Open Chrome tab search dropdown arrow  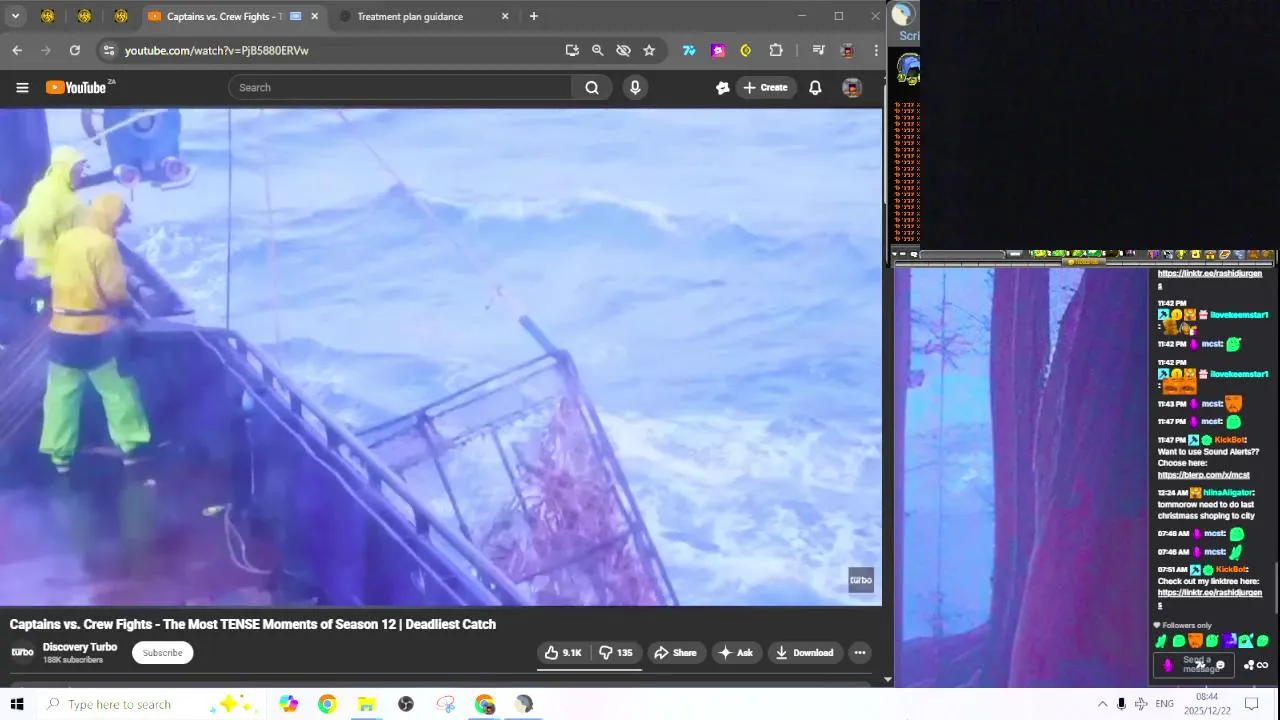(15, 16)
